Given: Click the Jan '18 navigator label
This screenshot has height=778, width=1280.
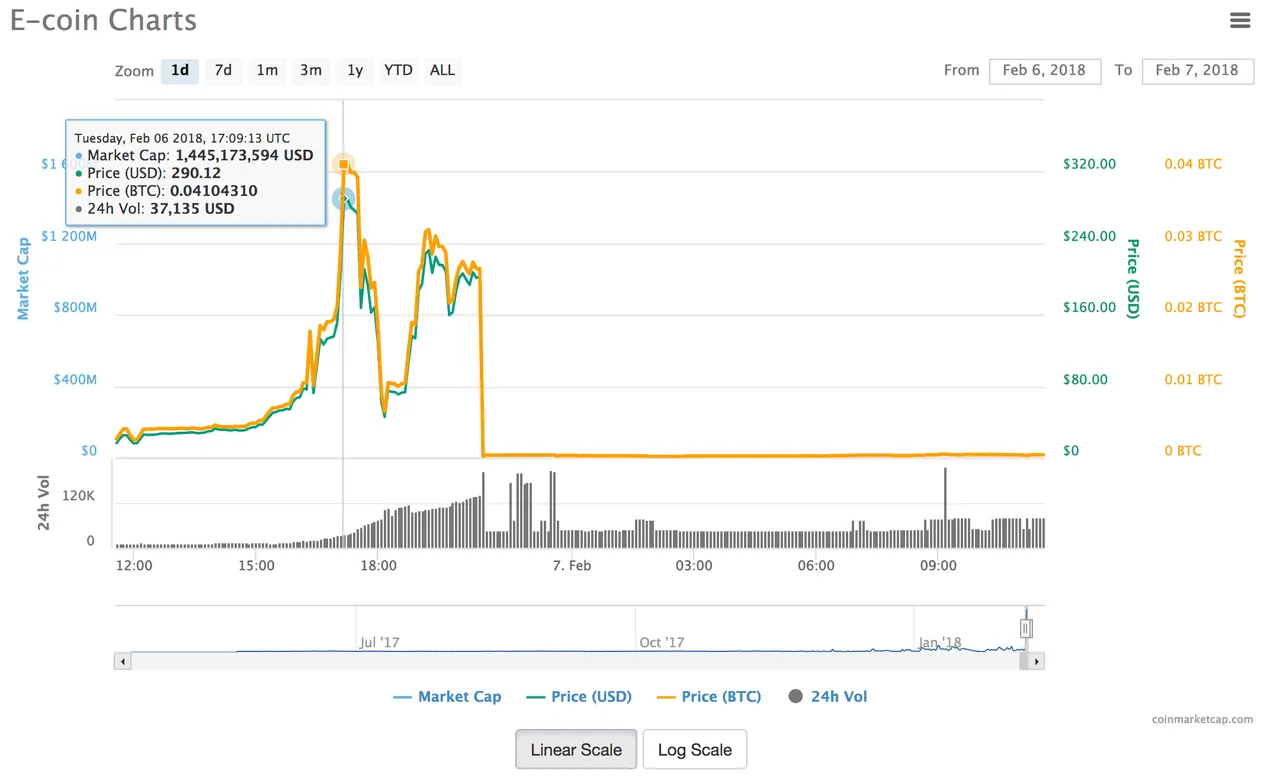Looking at the screenshot, I should [940, 642].
